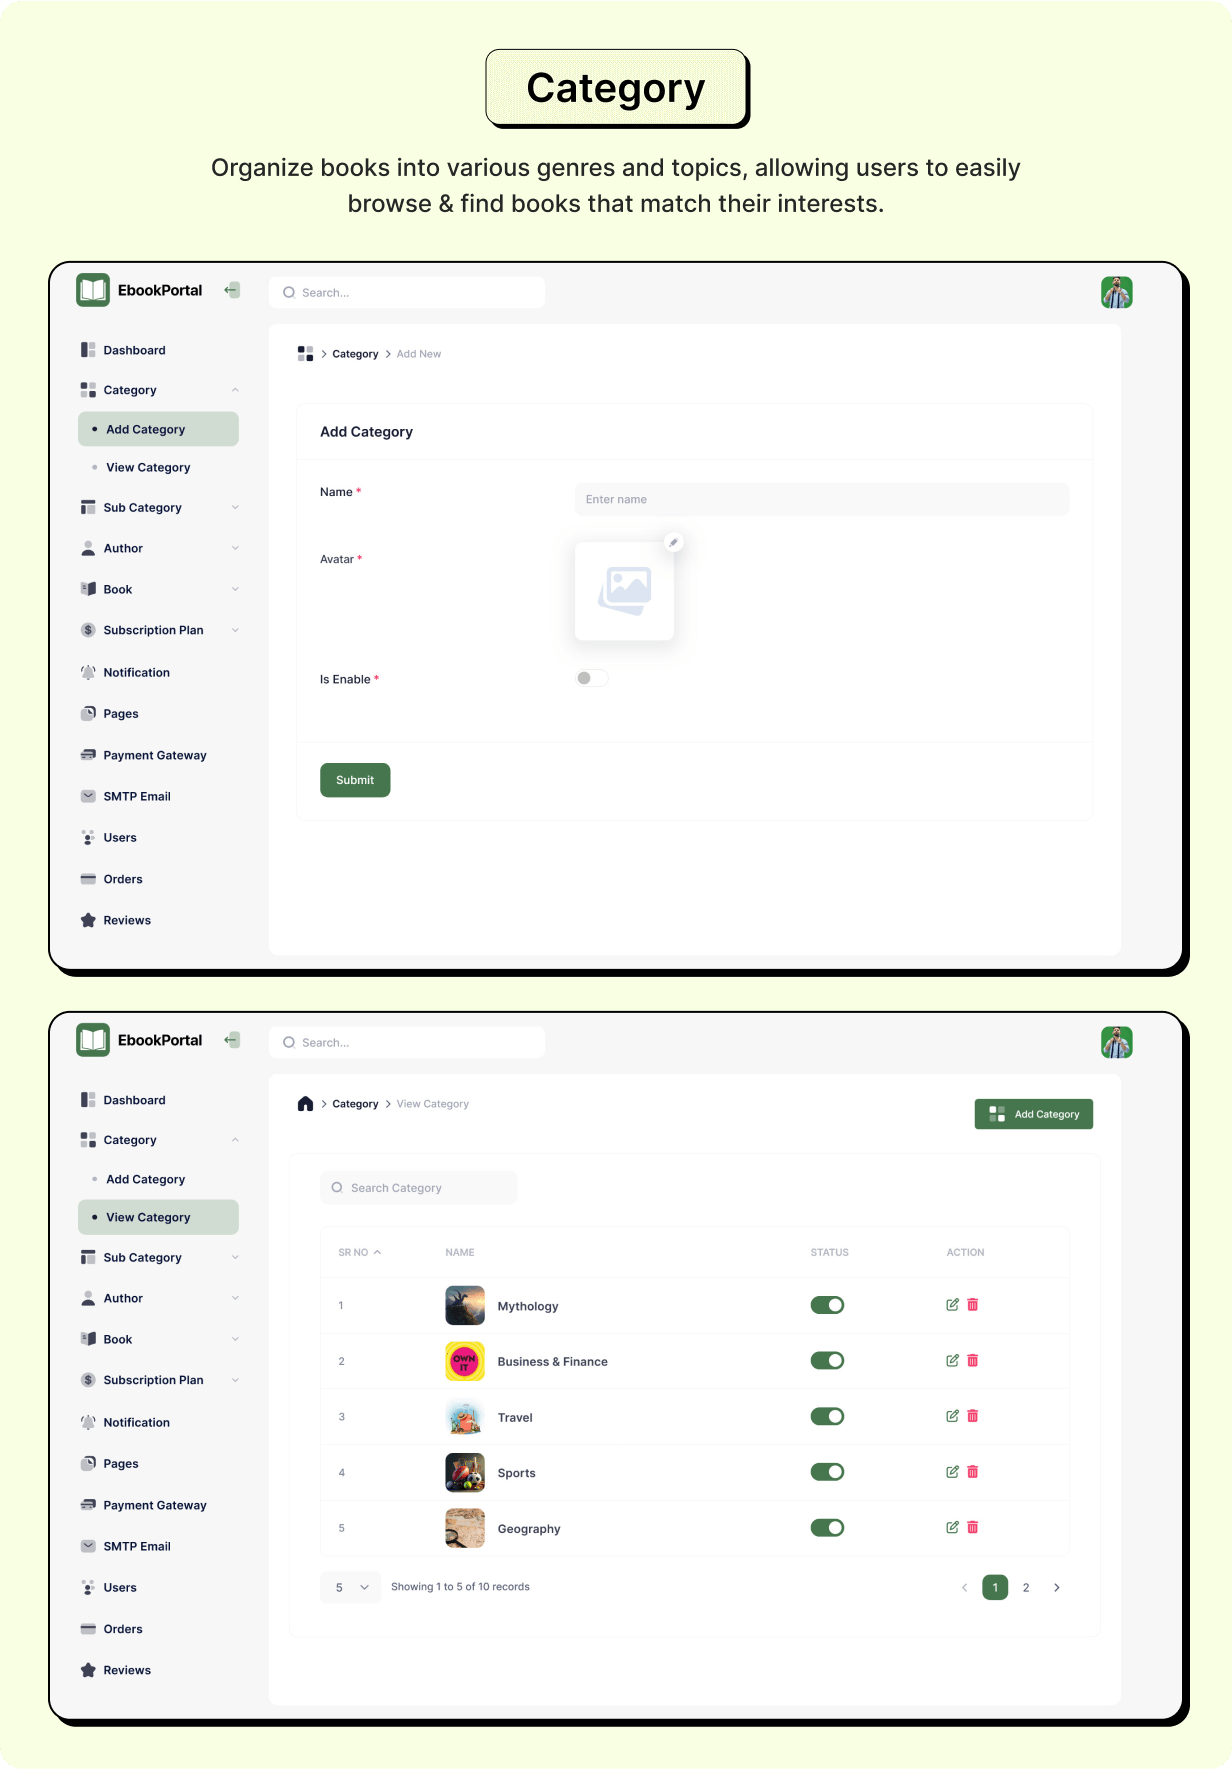Delete the Geography category using its trash icon
Image resolution: width=1232 pixels, height=1769 pixels.
tap(973, 1527)
